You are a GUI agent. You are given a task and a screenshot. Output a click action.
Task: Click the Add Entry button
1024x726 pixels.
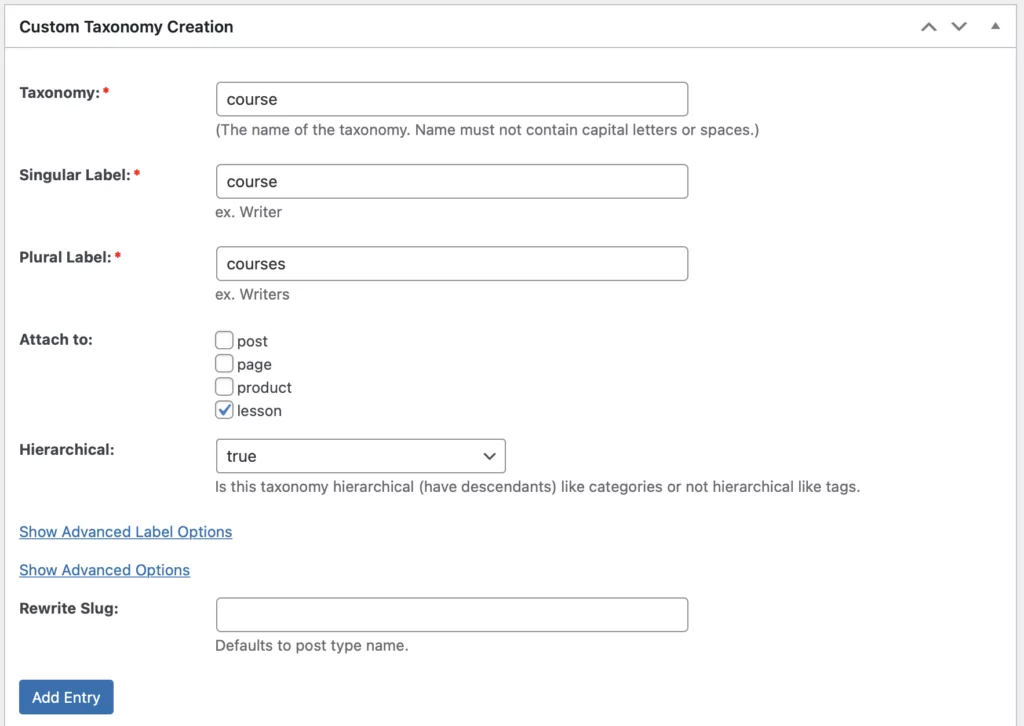coord(66,697)
